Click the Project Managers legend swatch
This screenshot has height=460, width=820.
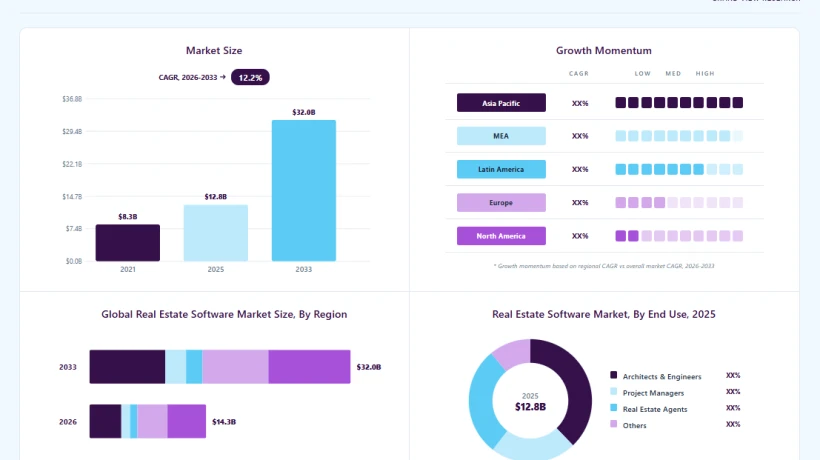pos(613,391)
